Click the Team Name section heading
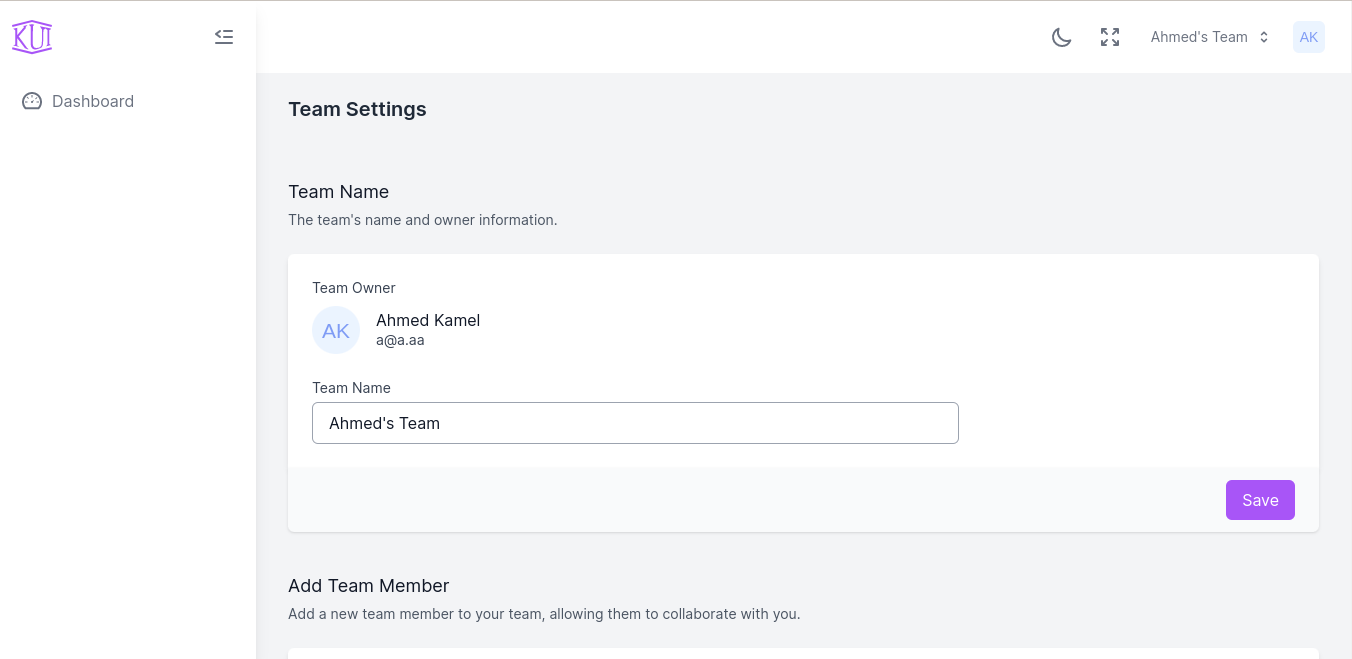This screenshot has width=1352, height=659. click(x=338, y=192)
